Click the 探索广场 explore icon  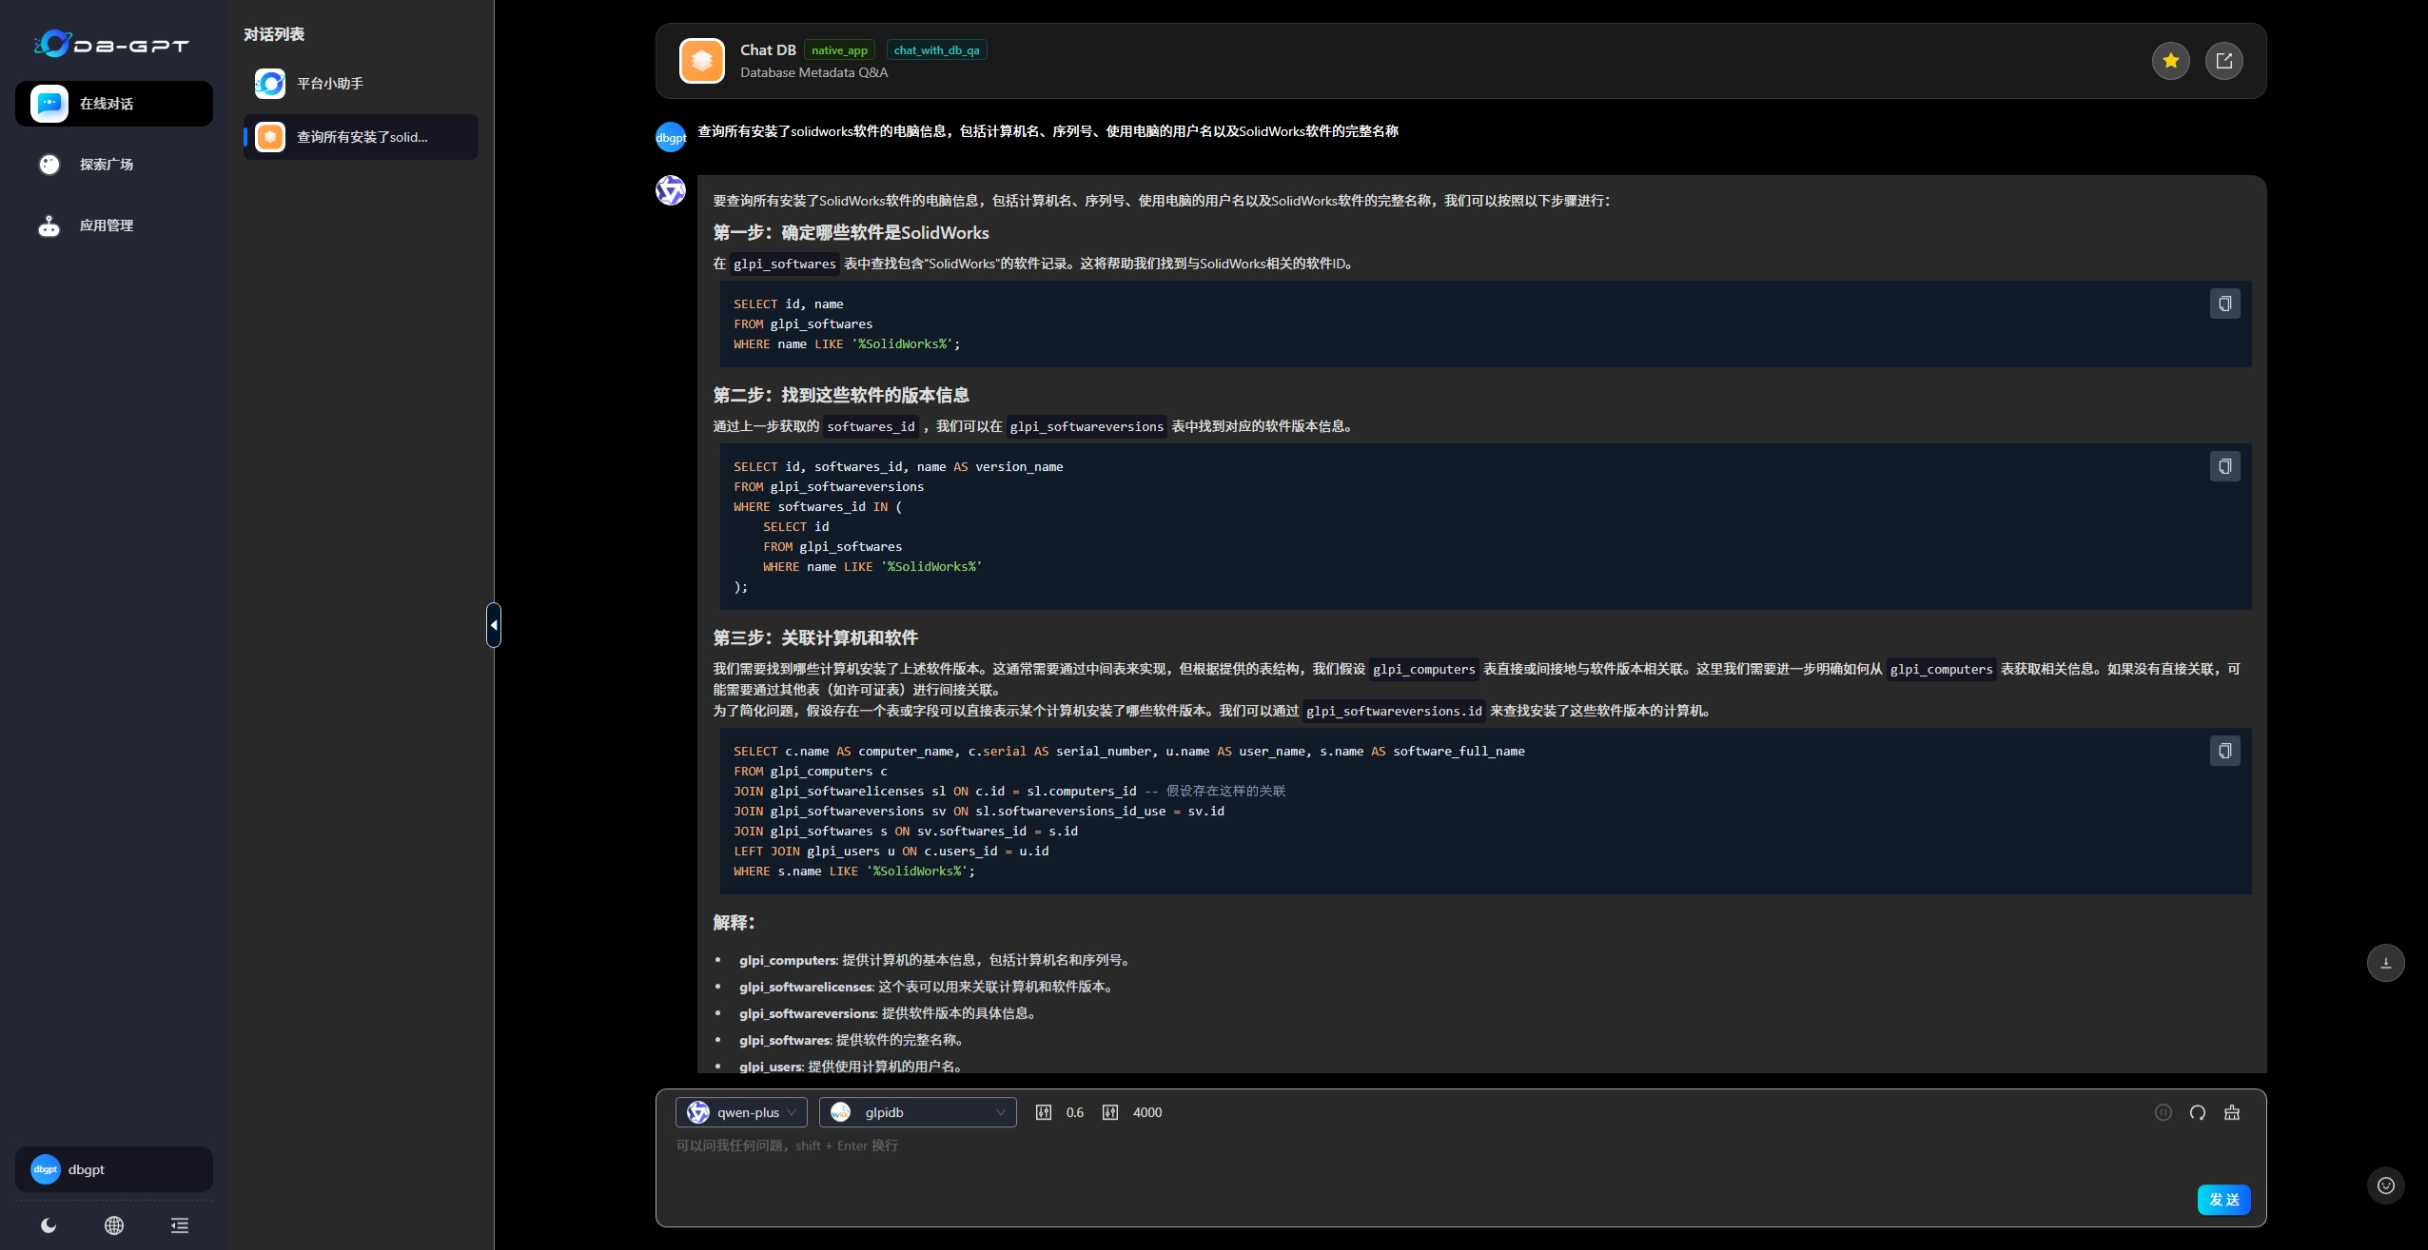tap(49, 164)
